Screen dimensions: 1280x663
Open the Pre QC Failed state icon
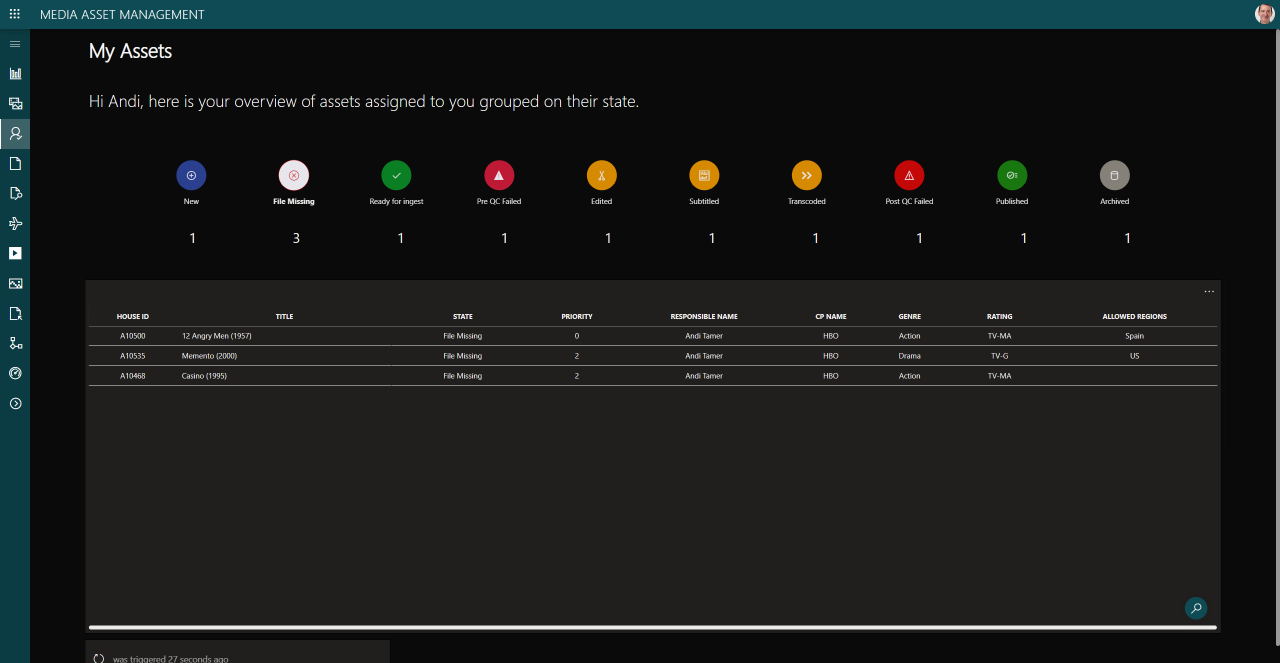pos(499,175)
